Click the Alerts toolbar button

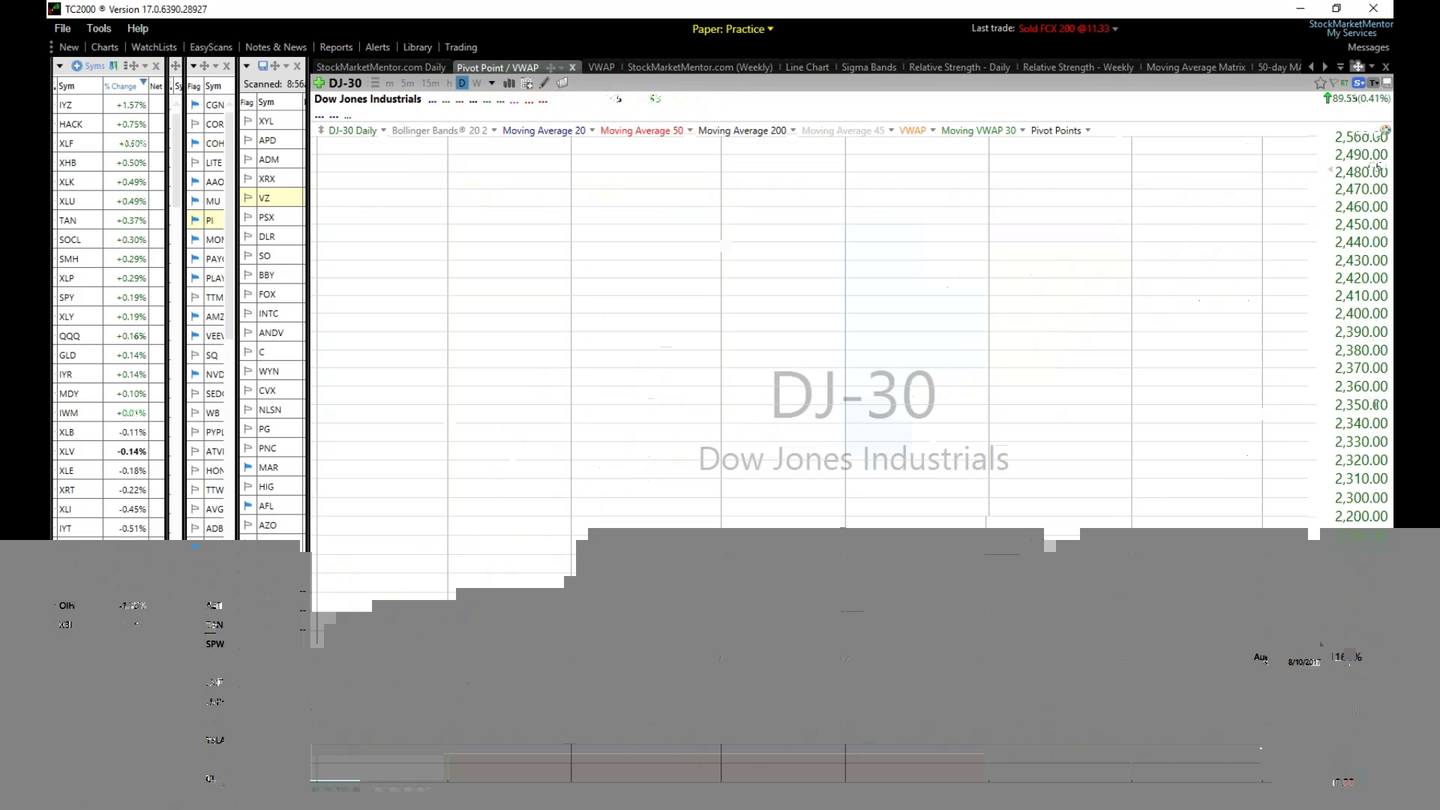coord(377,47)
